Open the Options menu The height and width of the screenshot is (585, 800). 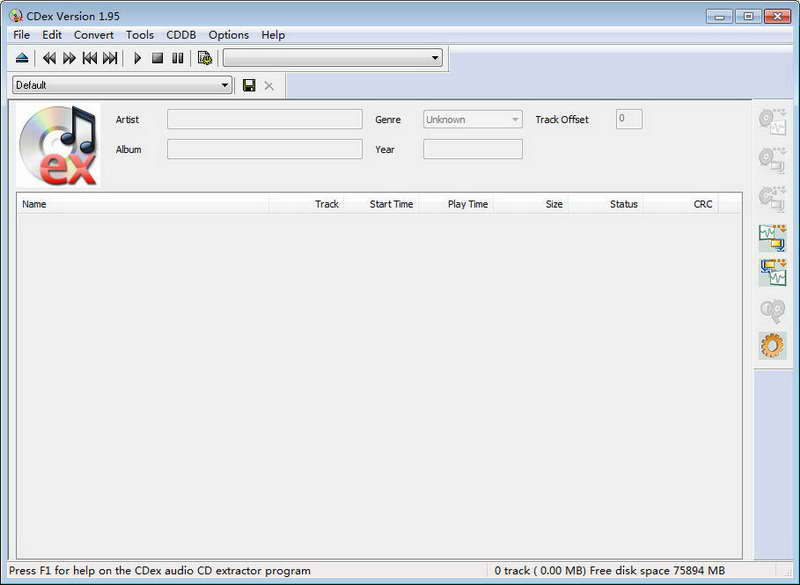[x=228, y=35]
